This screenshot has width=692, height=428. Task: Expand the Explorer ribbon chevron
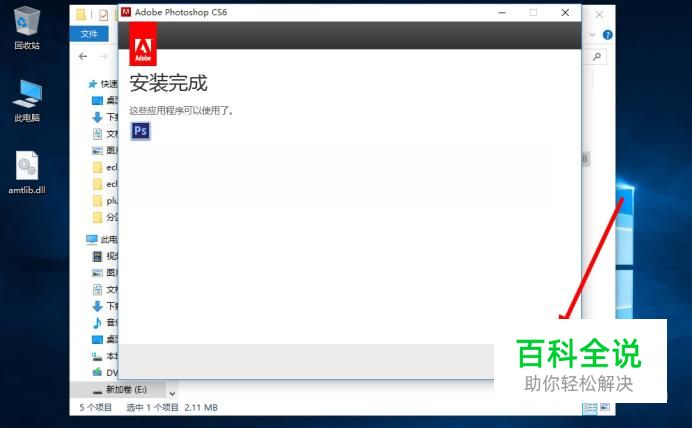pyautogui.click(x=592, y=35)
